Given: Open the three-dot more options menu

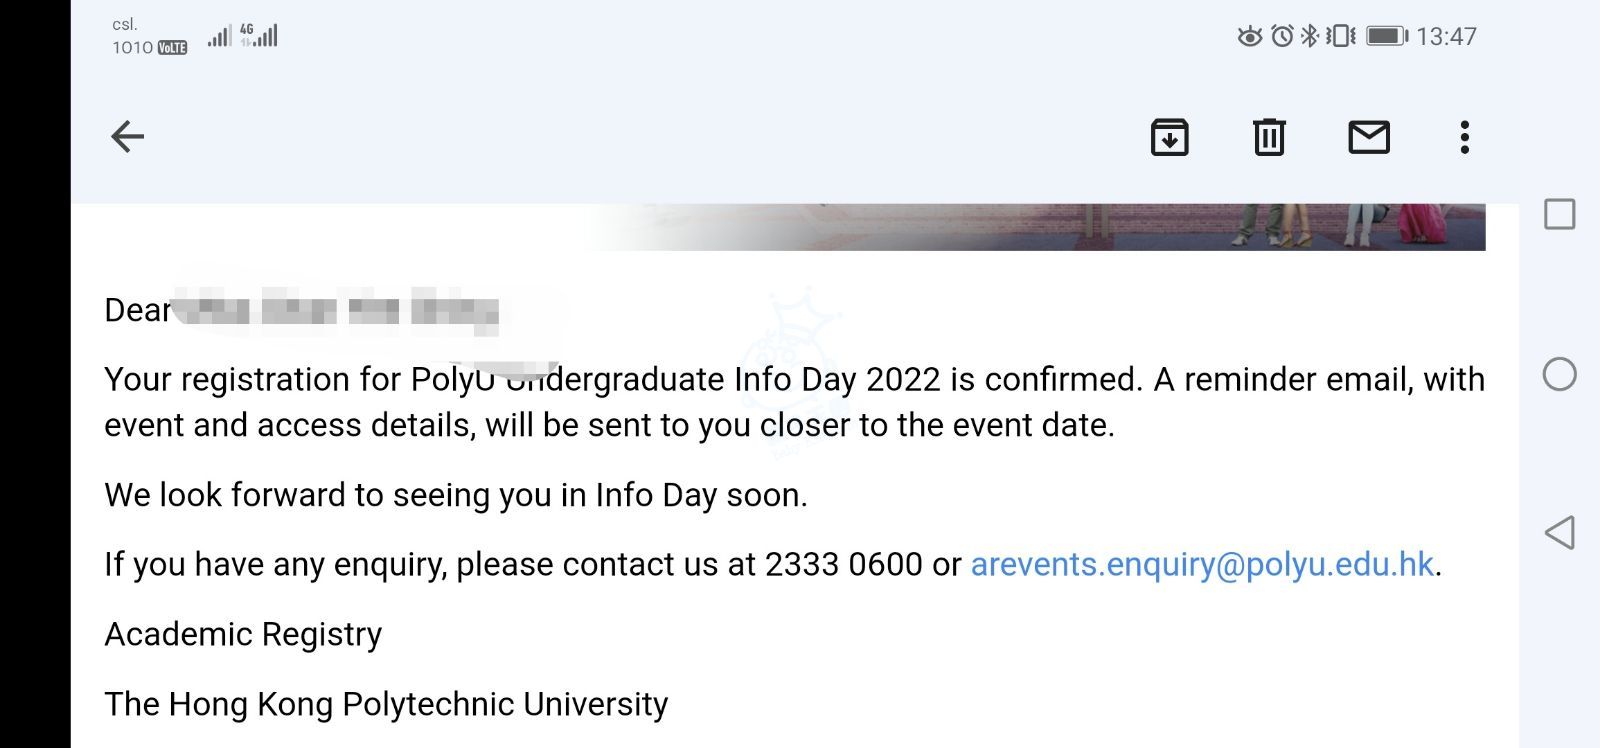Looking at the screenshot, I should tap(1464, 137).
